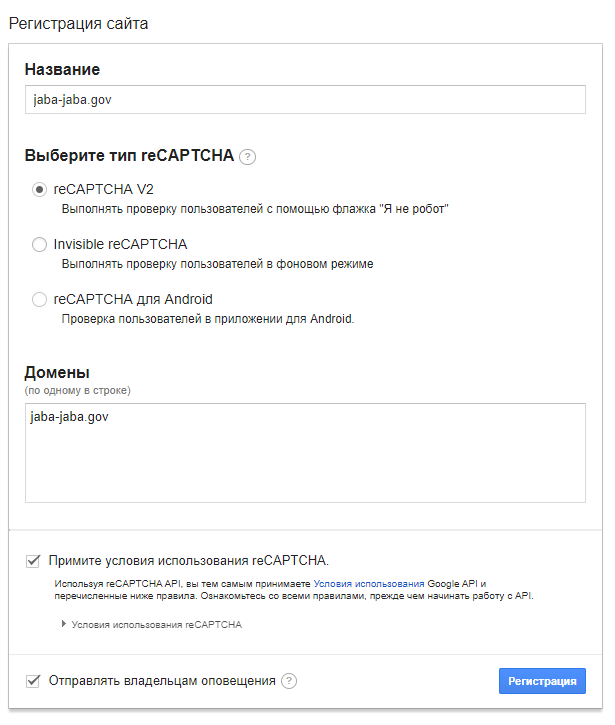615x725 pixels.
Task: Focus the Название text field
Action: [x=305, y=100]
